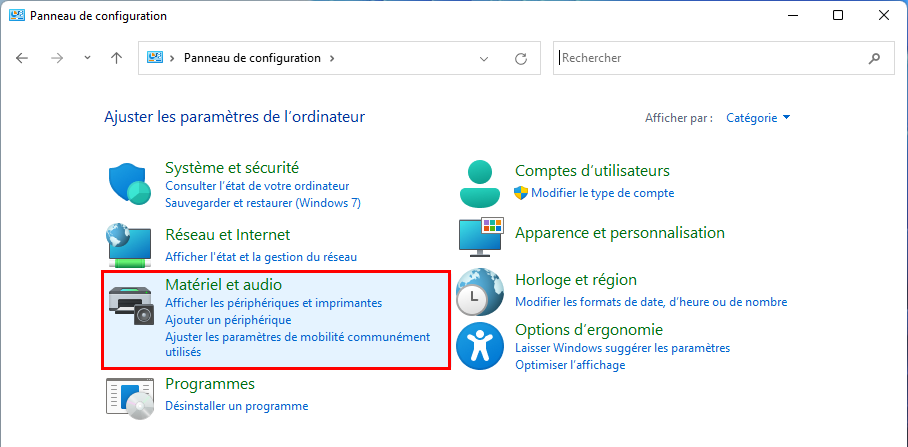The width and height of the screenshot is (908, 447).
Task: Click the Comptes d'utilisateurs person icon
Action: pos(479,184)
